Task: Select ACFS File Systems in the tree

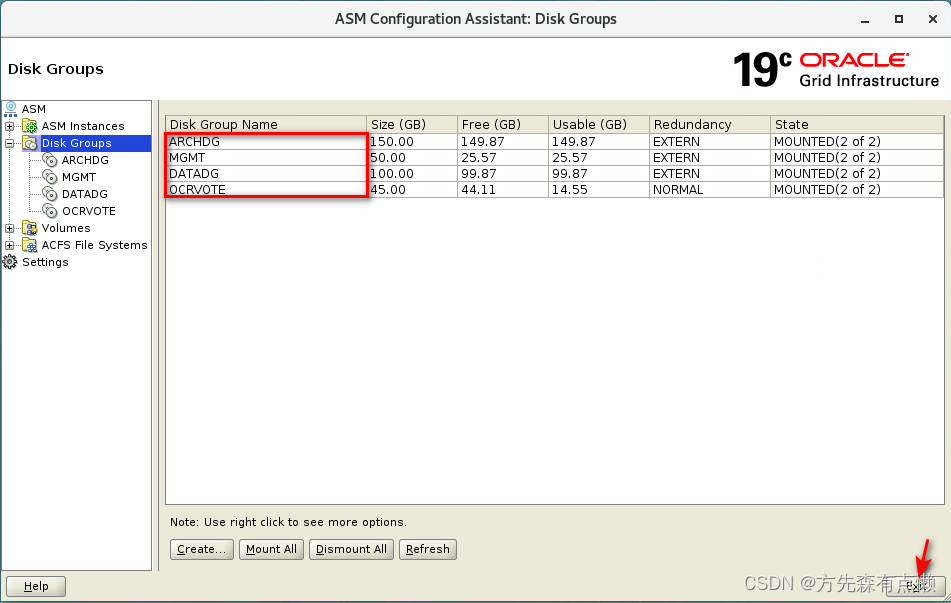Action: coord(95,245)
